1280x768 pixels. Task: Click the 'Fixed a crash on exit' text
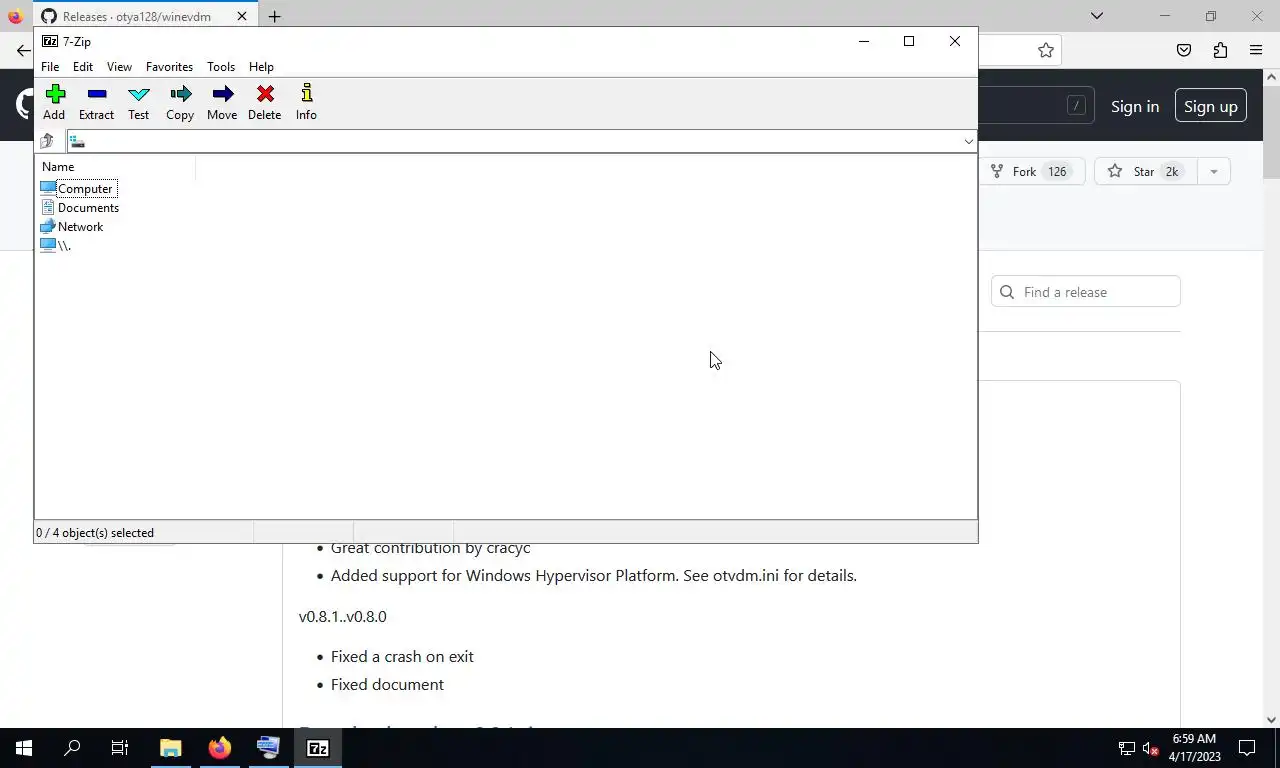point(402,656)
